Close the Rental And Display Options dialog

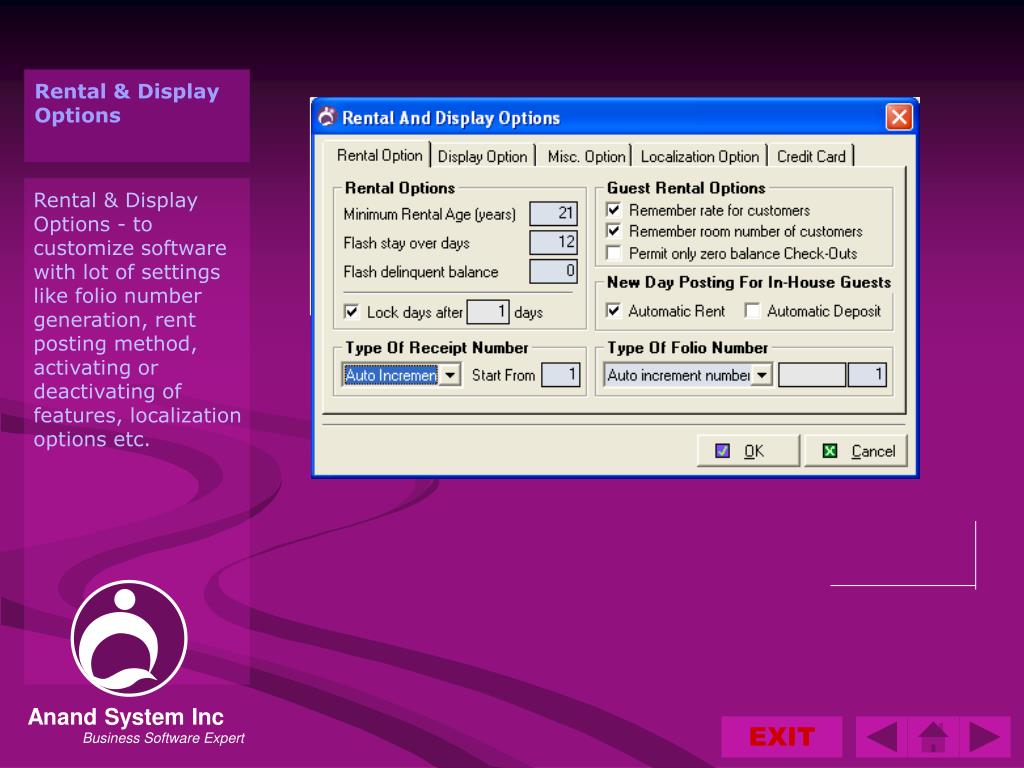click(x=899, y=118)
